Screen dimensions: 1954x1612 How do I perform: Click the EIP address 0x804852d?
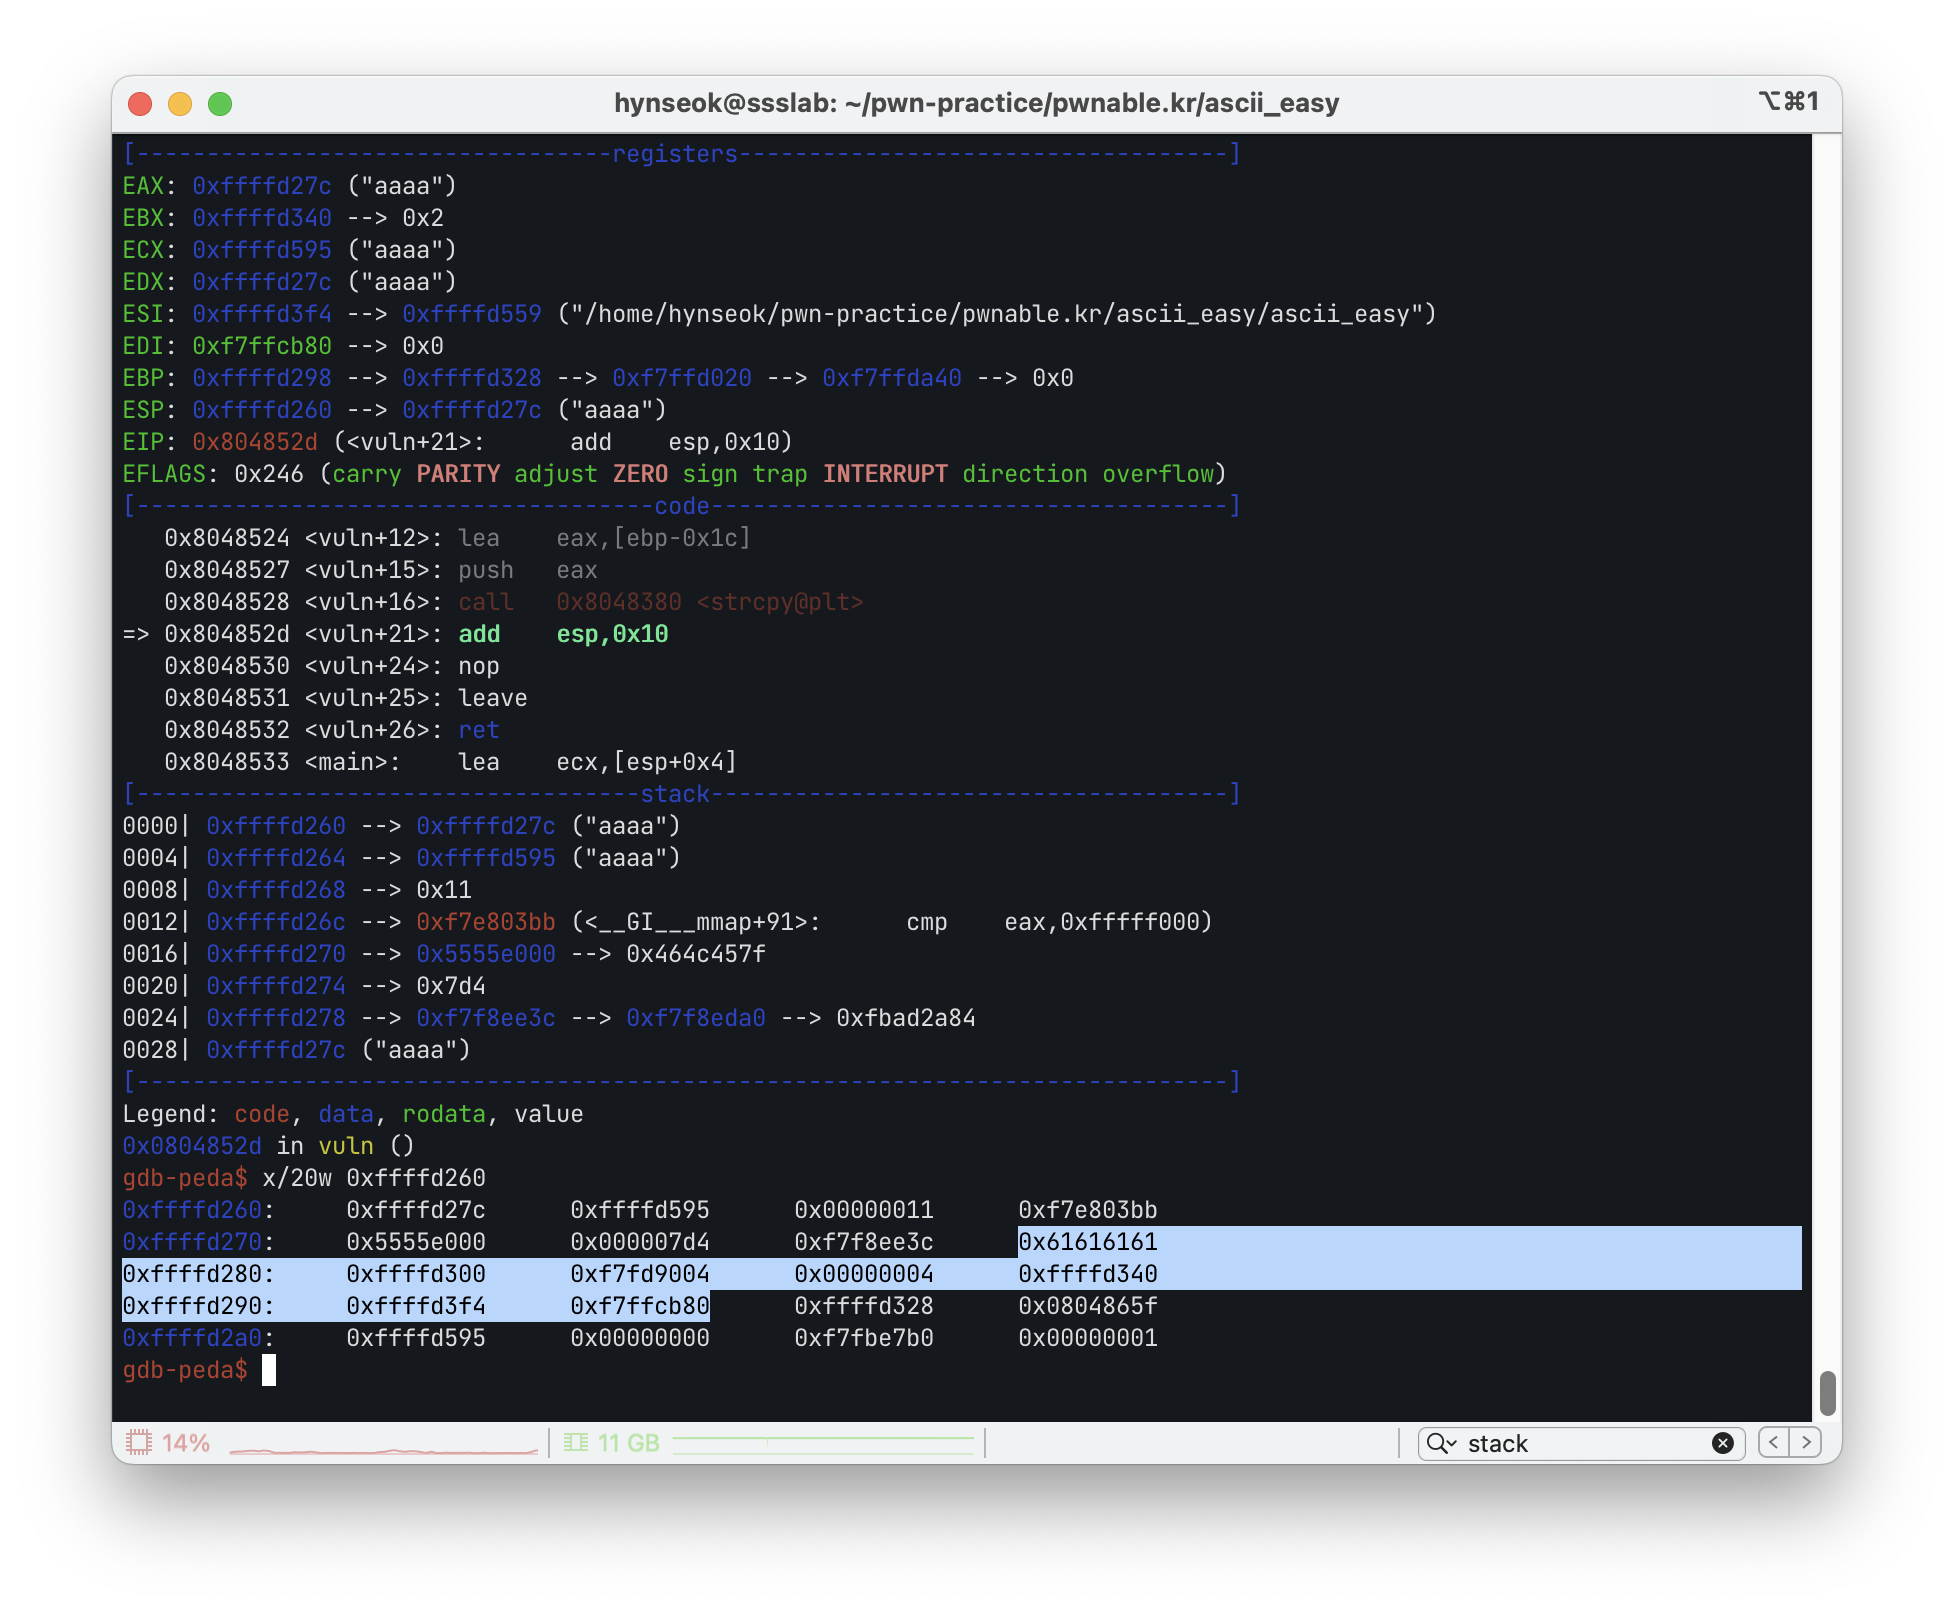[x=254, y=442]
